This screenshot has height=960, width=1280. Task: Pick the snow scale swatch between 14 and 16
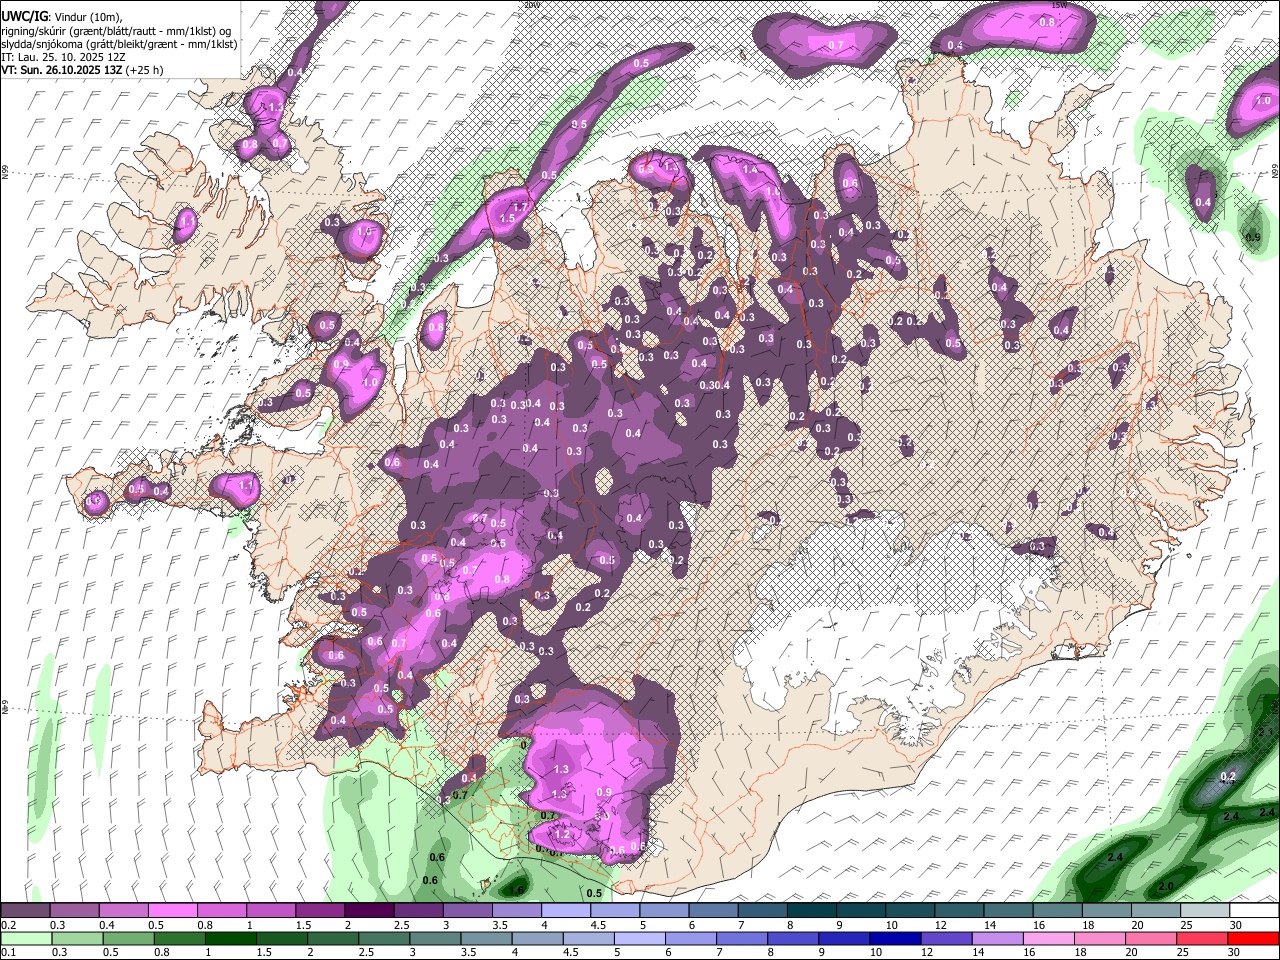pyautogui.click(x=1009, y=910)
